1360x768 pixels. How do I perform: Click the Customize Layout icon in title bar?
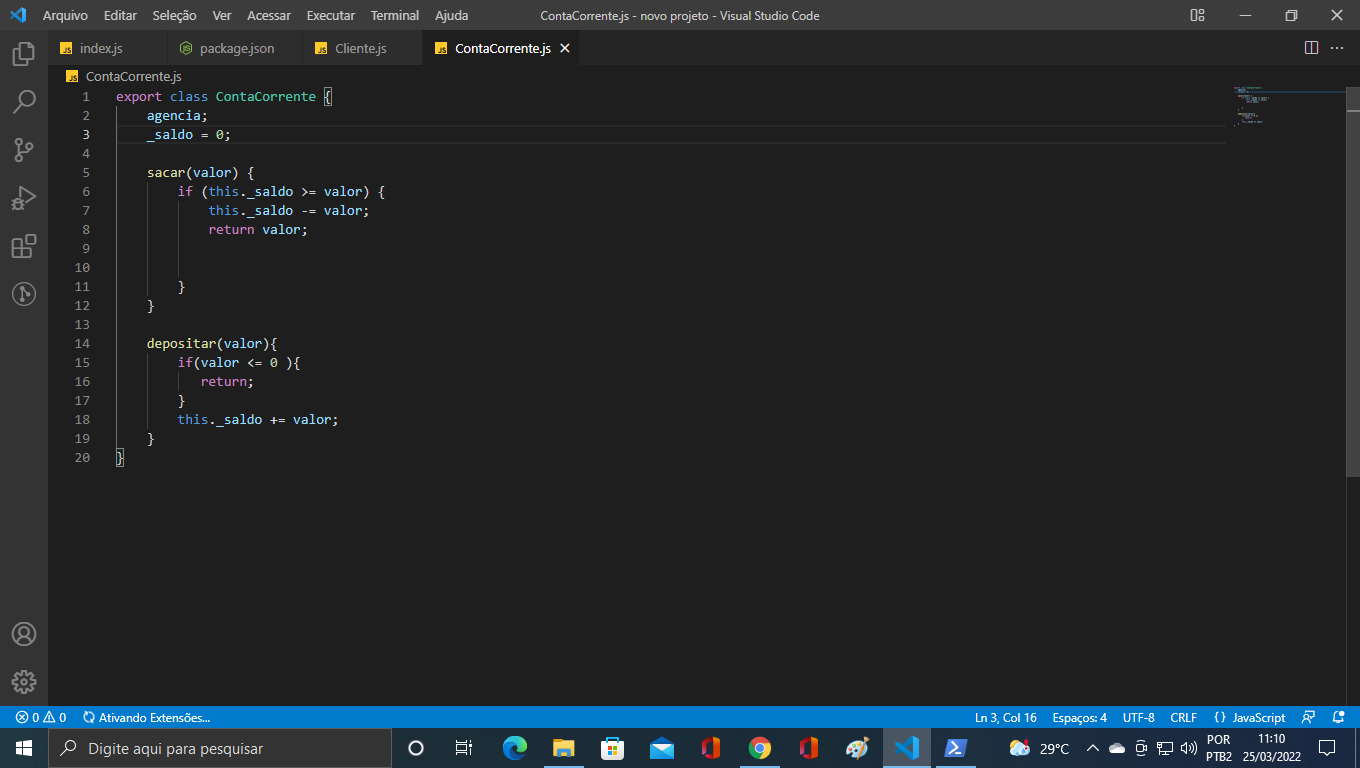point(1197,15)
